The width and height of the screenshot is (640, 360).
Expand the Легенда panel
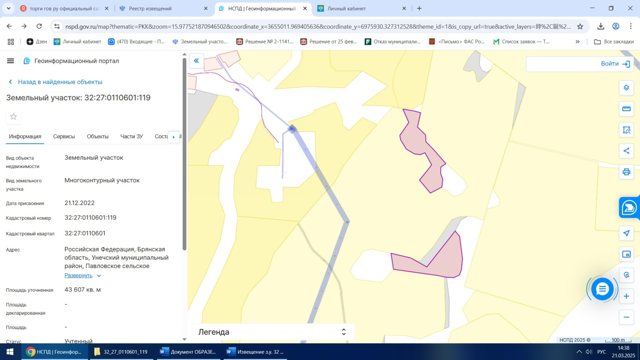[272, 332]
